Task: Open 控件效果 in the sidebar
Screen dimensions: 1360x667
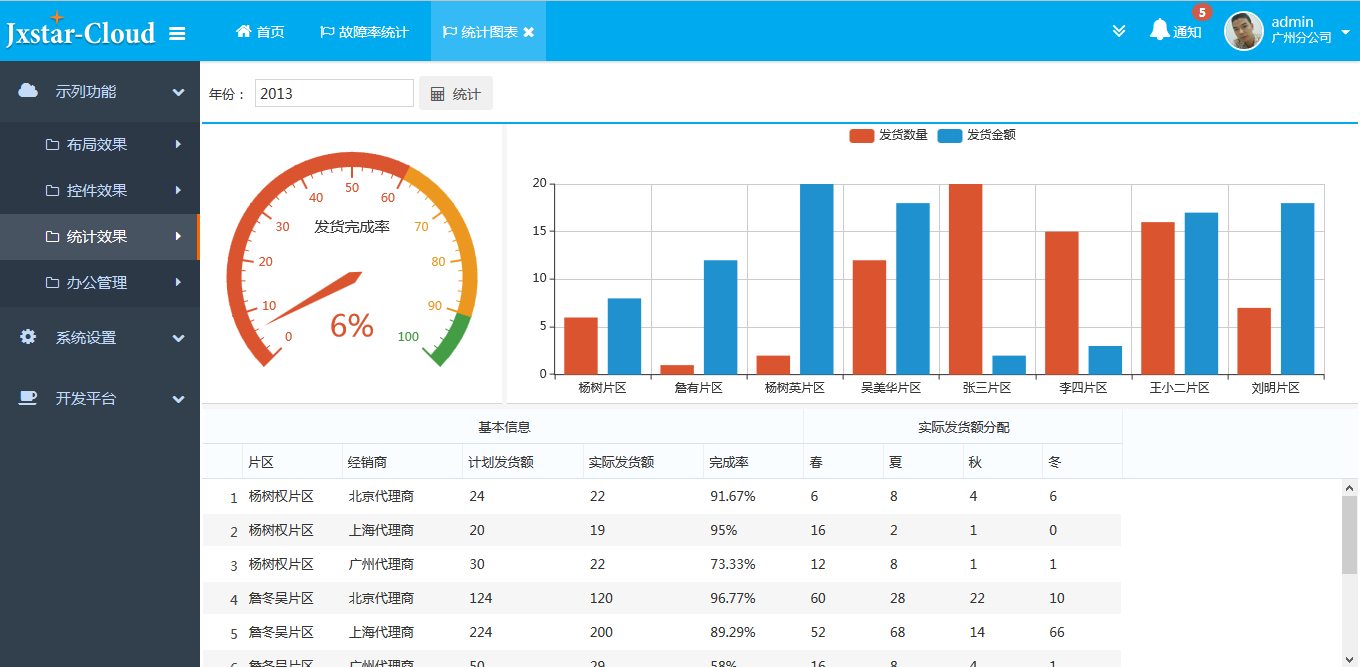Action: click(x=100, y=191)
